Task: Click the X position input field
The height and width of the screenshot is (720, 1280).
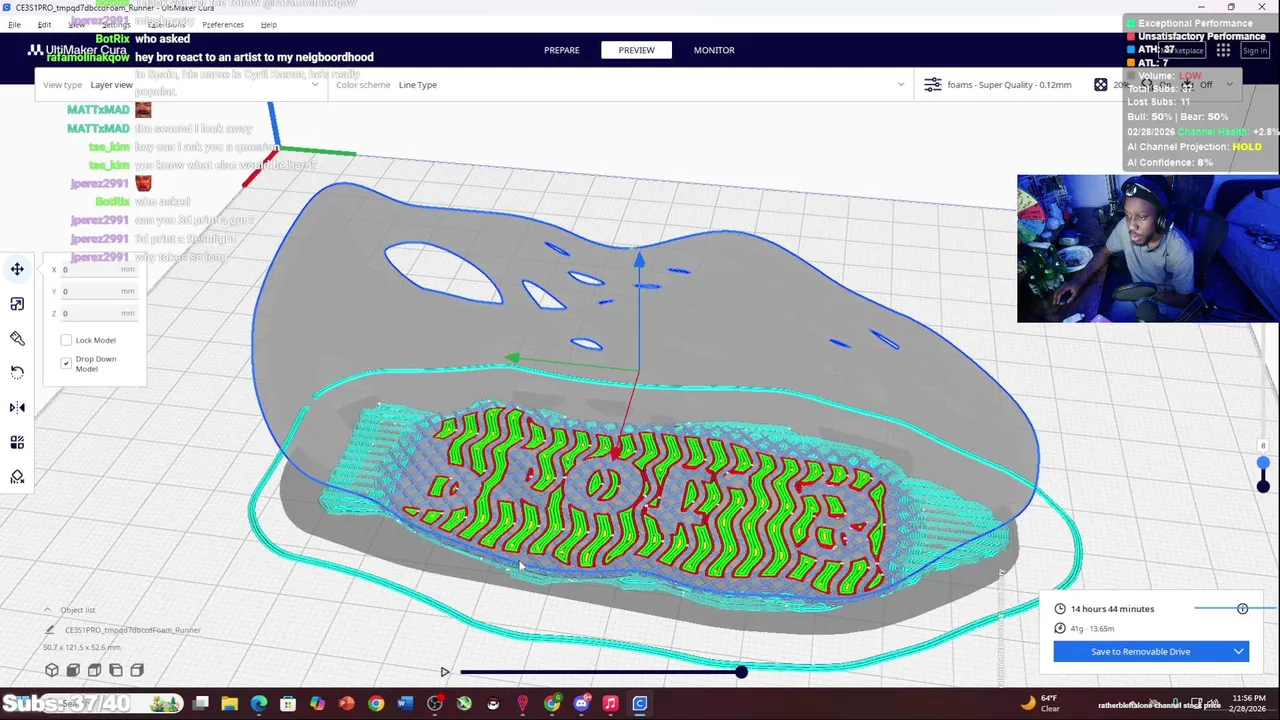Action: [x=98, y=270]
